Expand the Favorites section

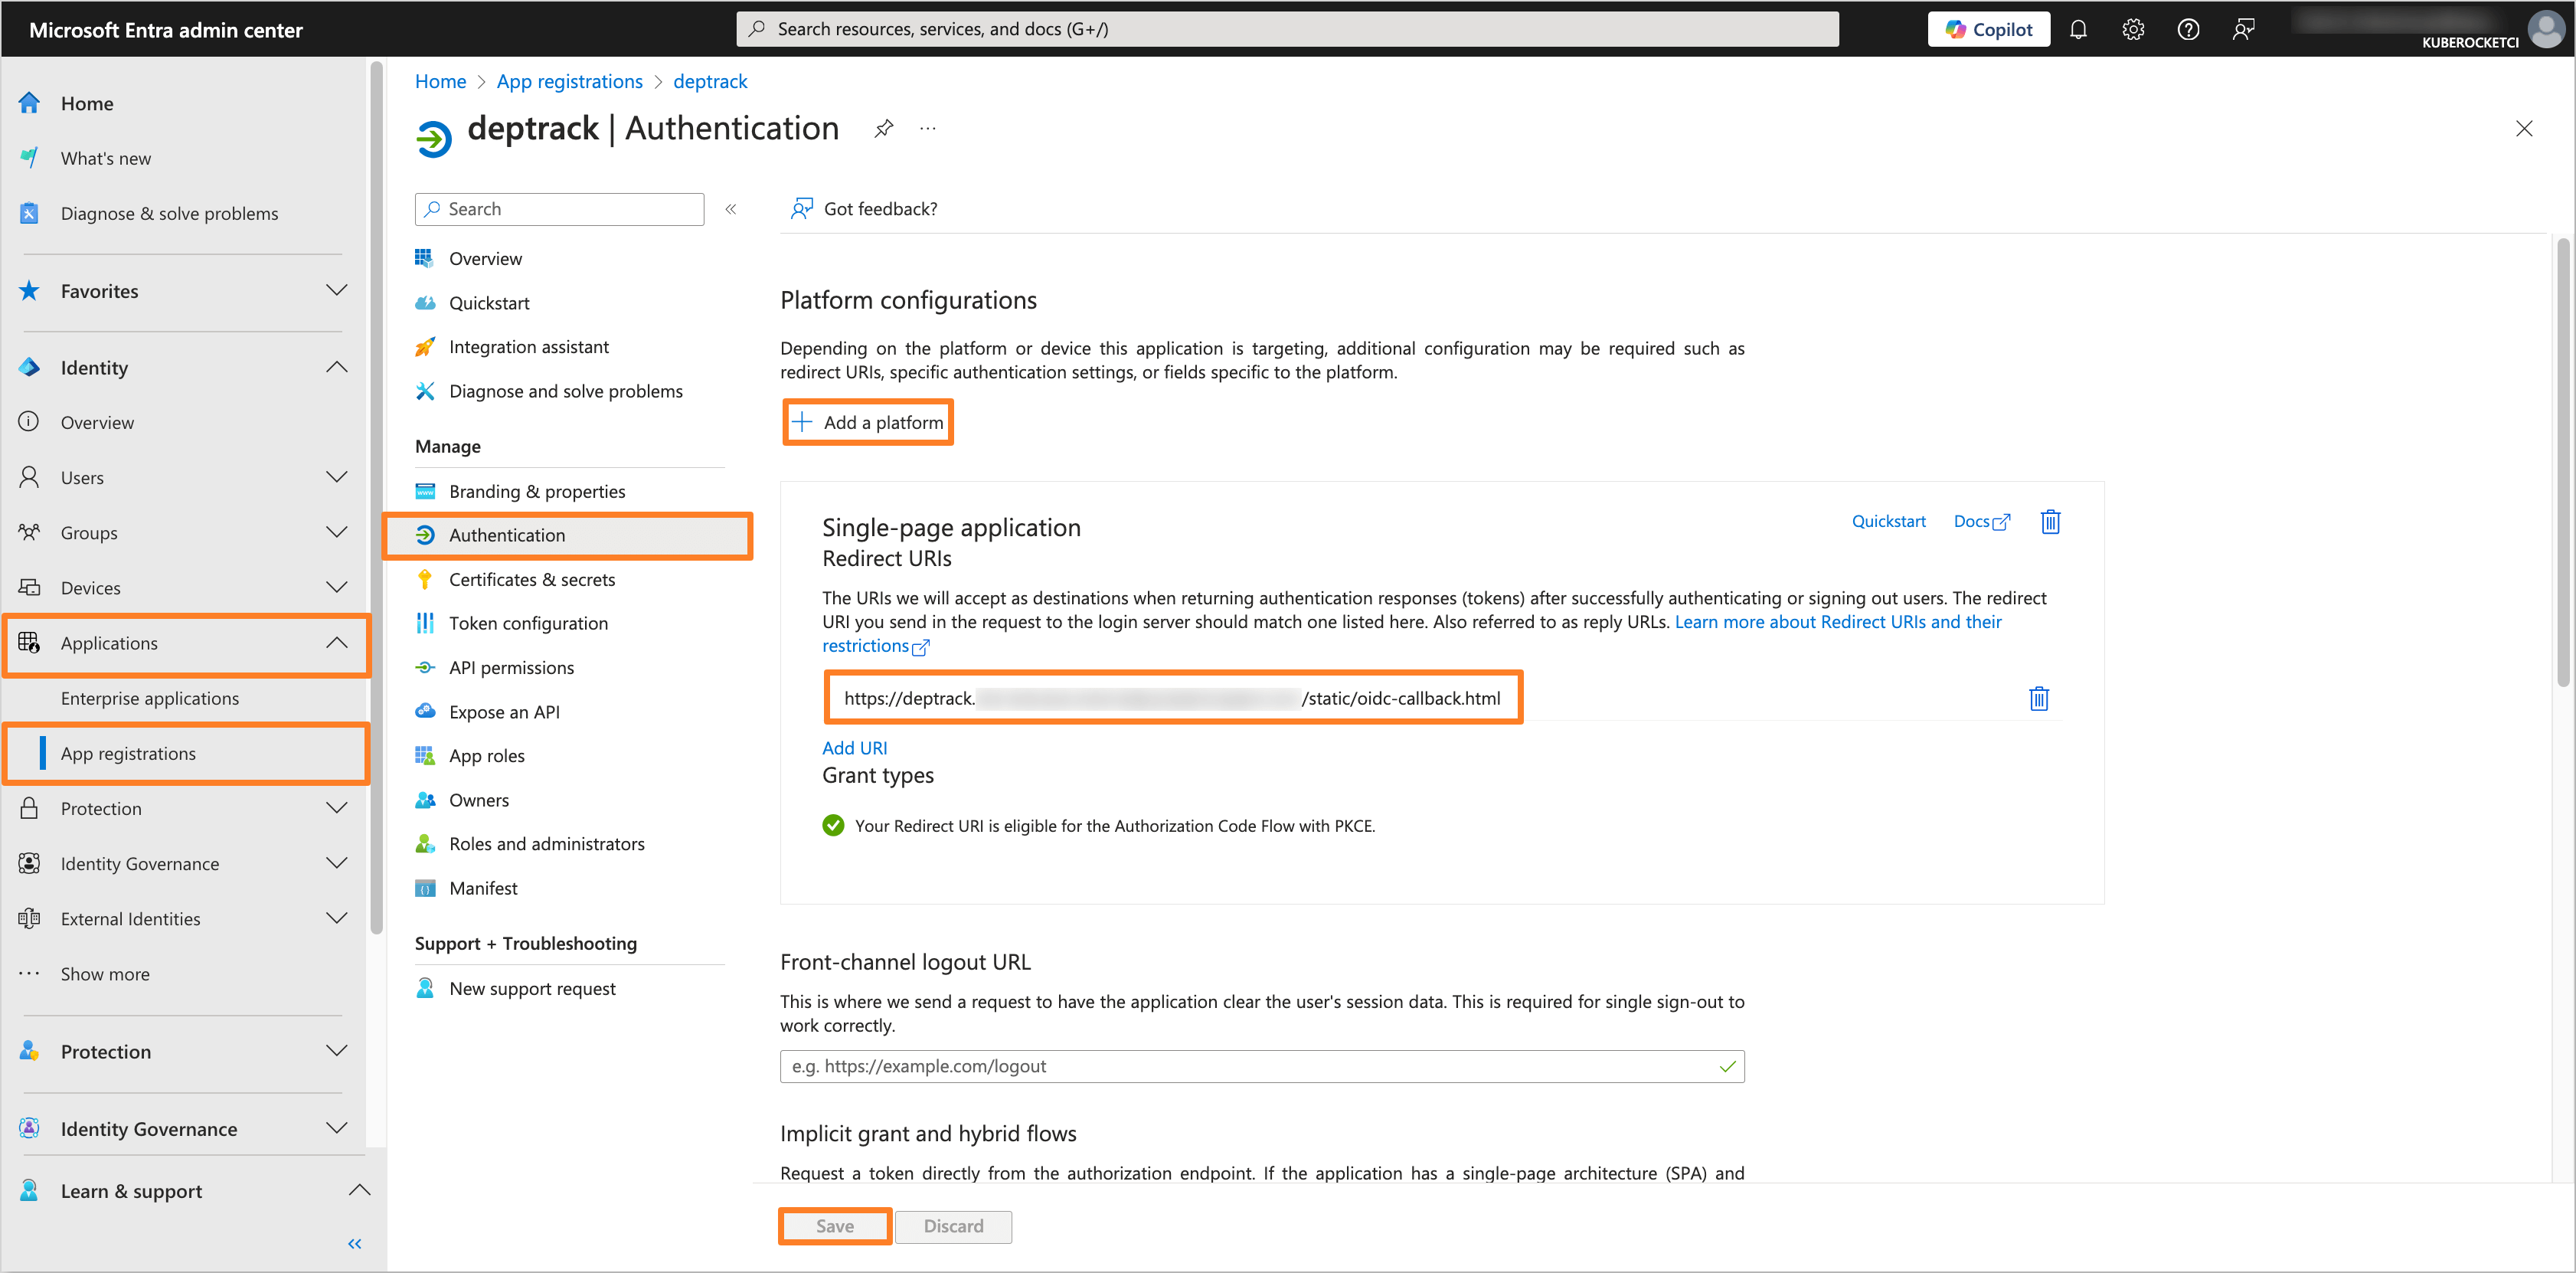pyautogui.click(x=337, y=290)
